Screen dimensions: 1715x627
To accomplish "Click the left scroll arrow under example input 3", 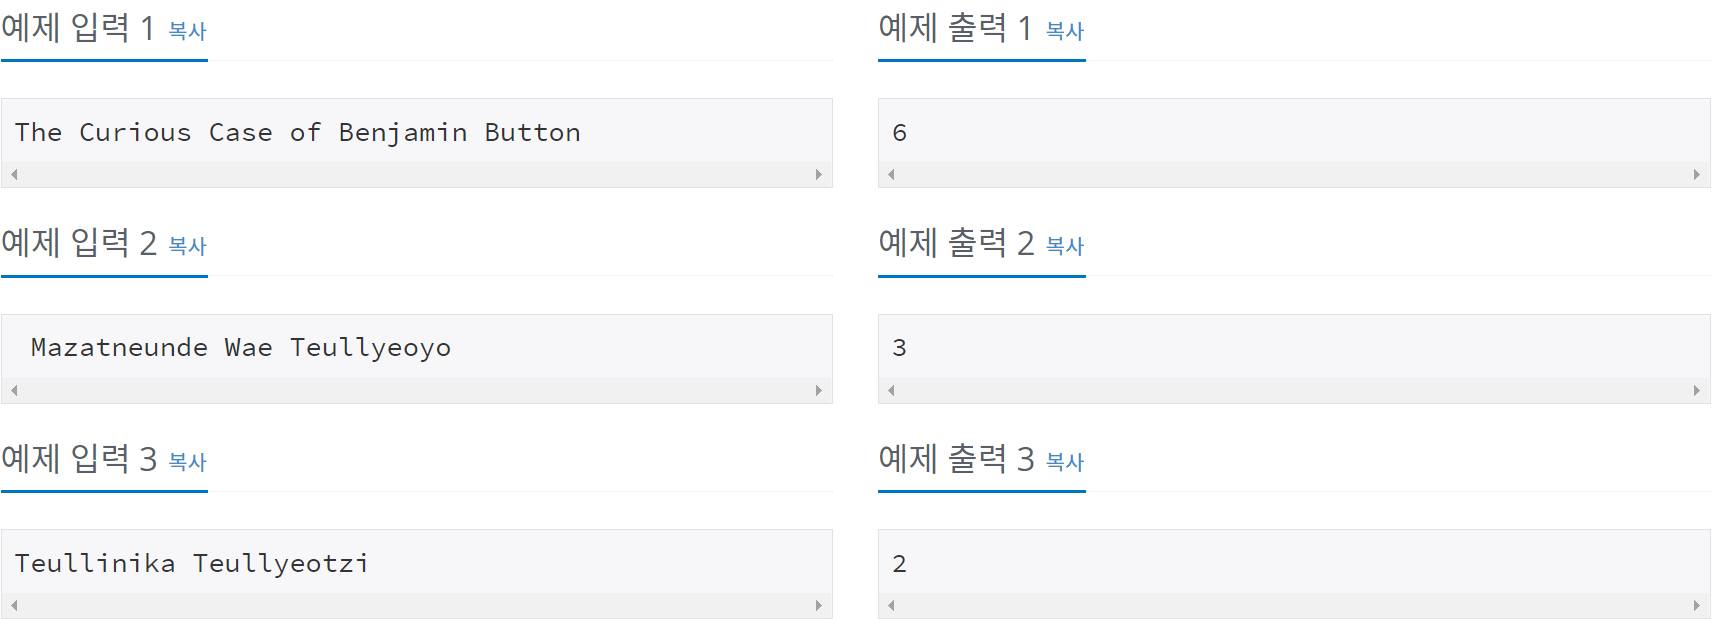I will click(14, 605).
